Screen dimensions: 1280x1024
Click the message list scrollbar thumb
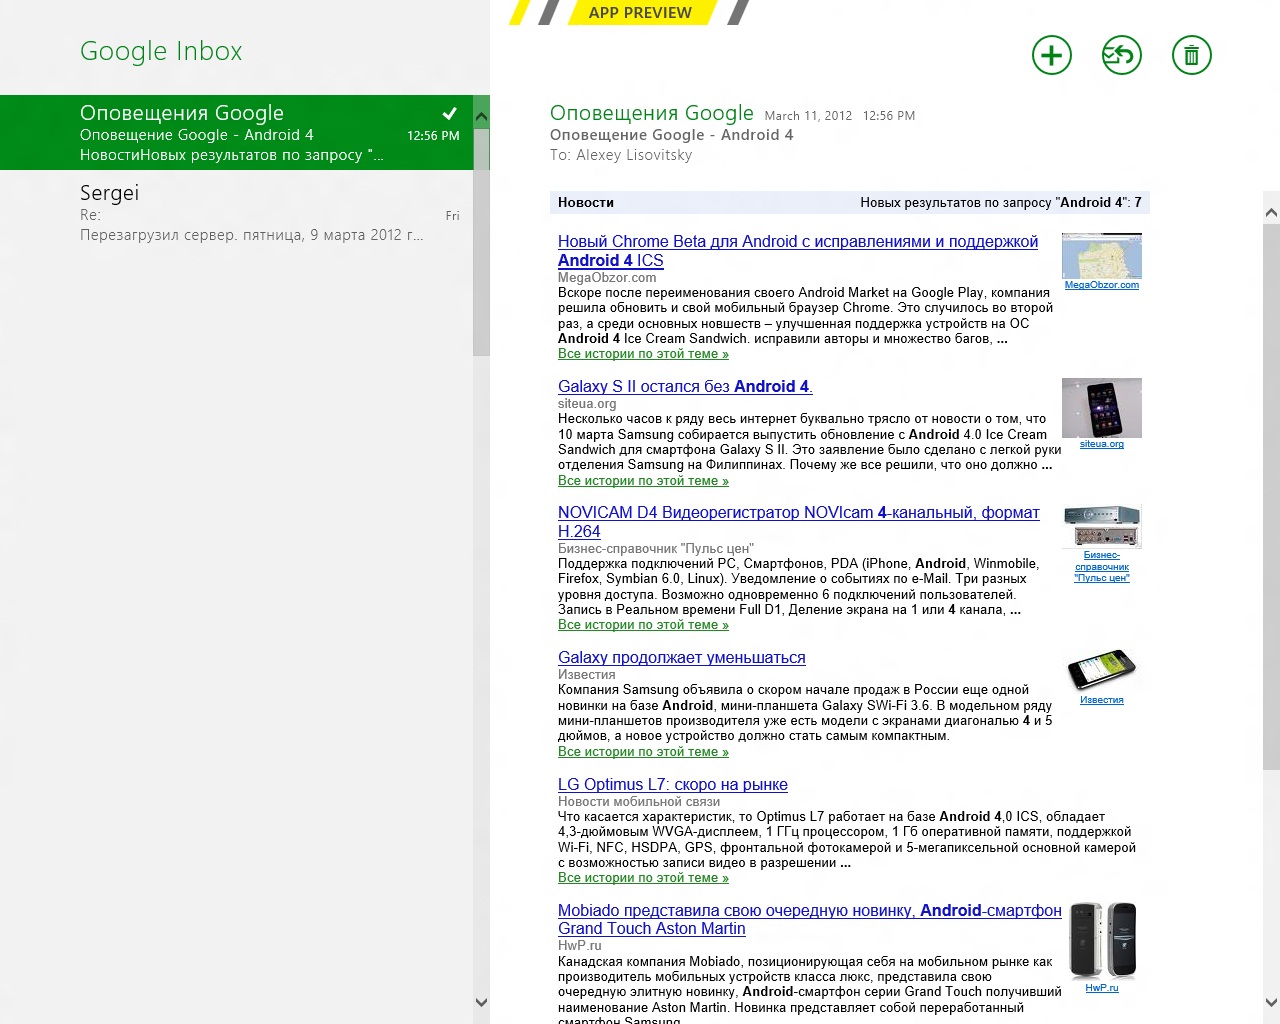[x=481, y=240]
